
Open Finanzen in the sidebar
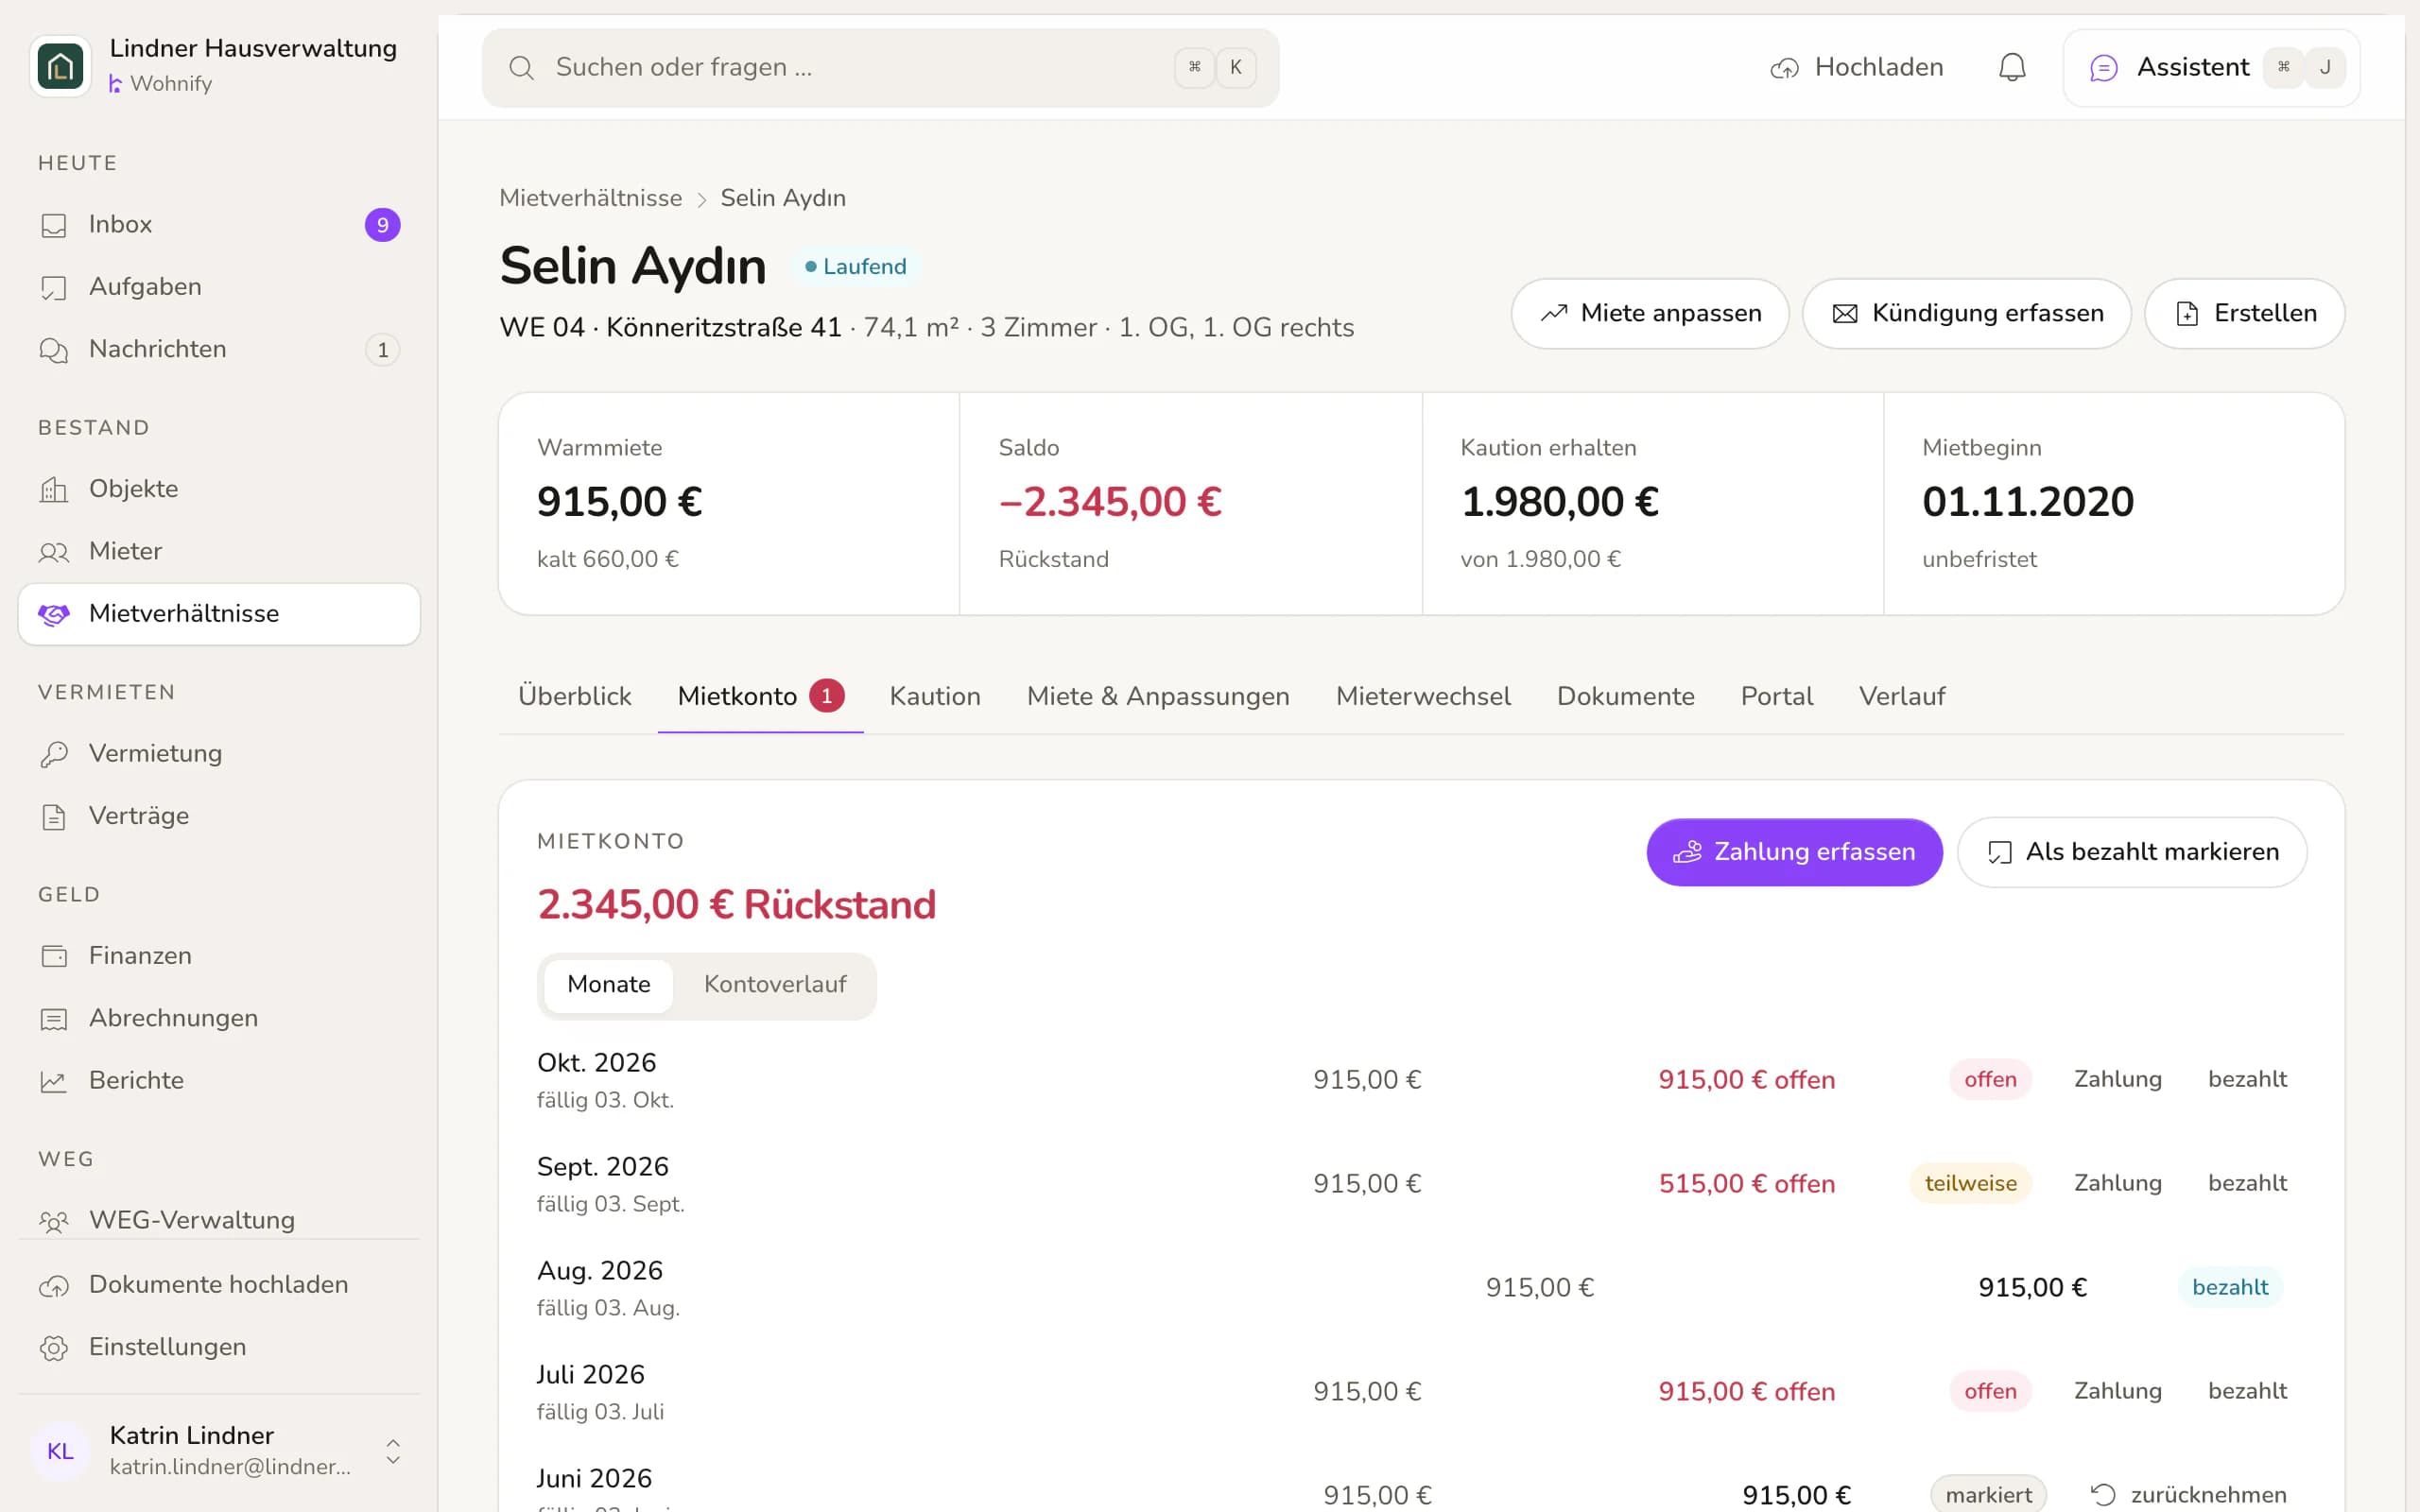[219, 956]
